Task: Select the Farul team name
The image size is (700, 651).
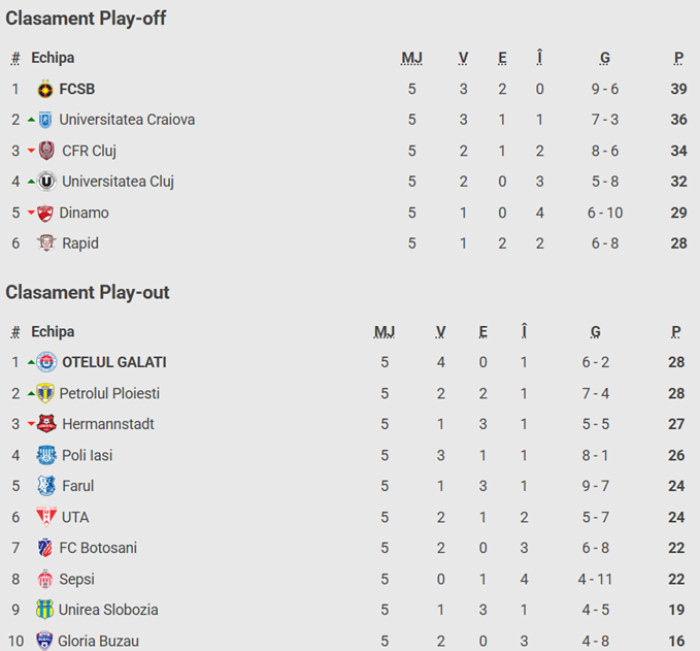Action: tap(78, 486)
